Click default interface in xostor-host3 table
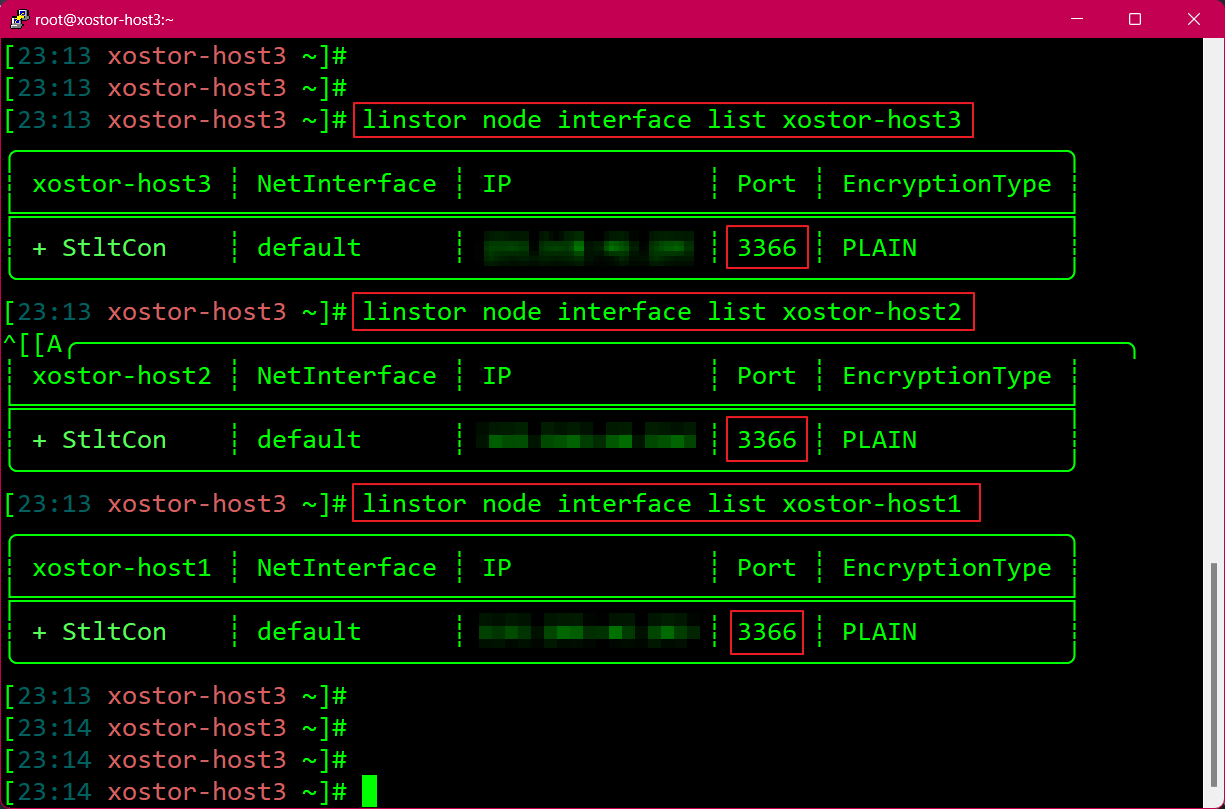 [x=309, y=248]
